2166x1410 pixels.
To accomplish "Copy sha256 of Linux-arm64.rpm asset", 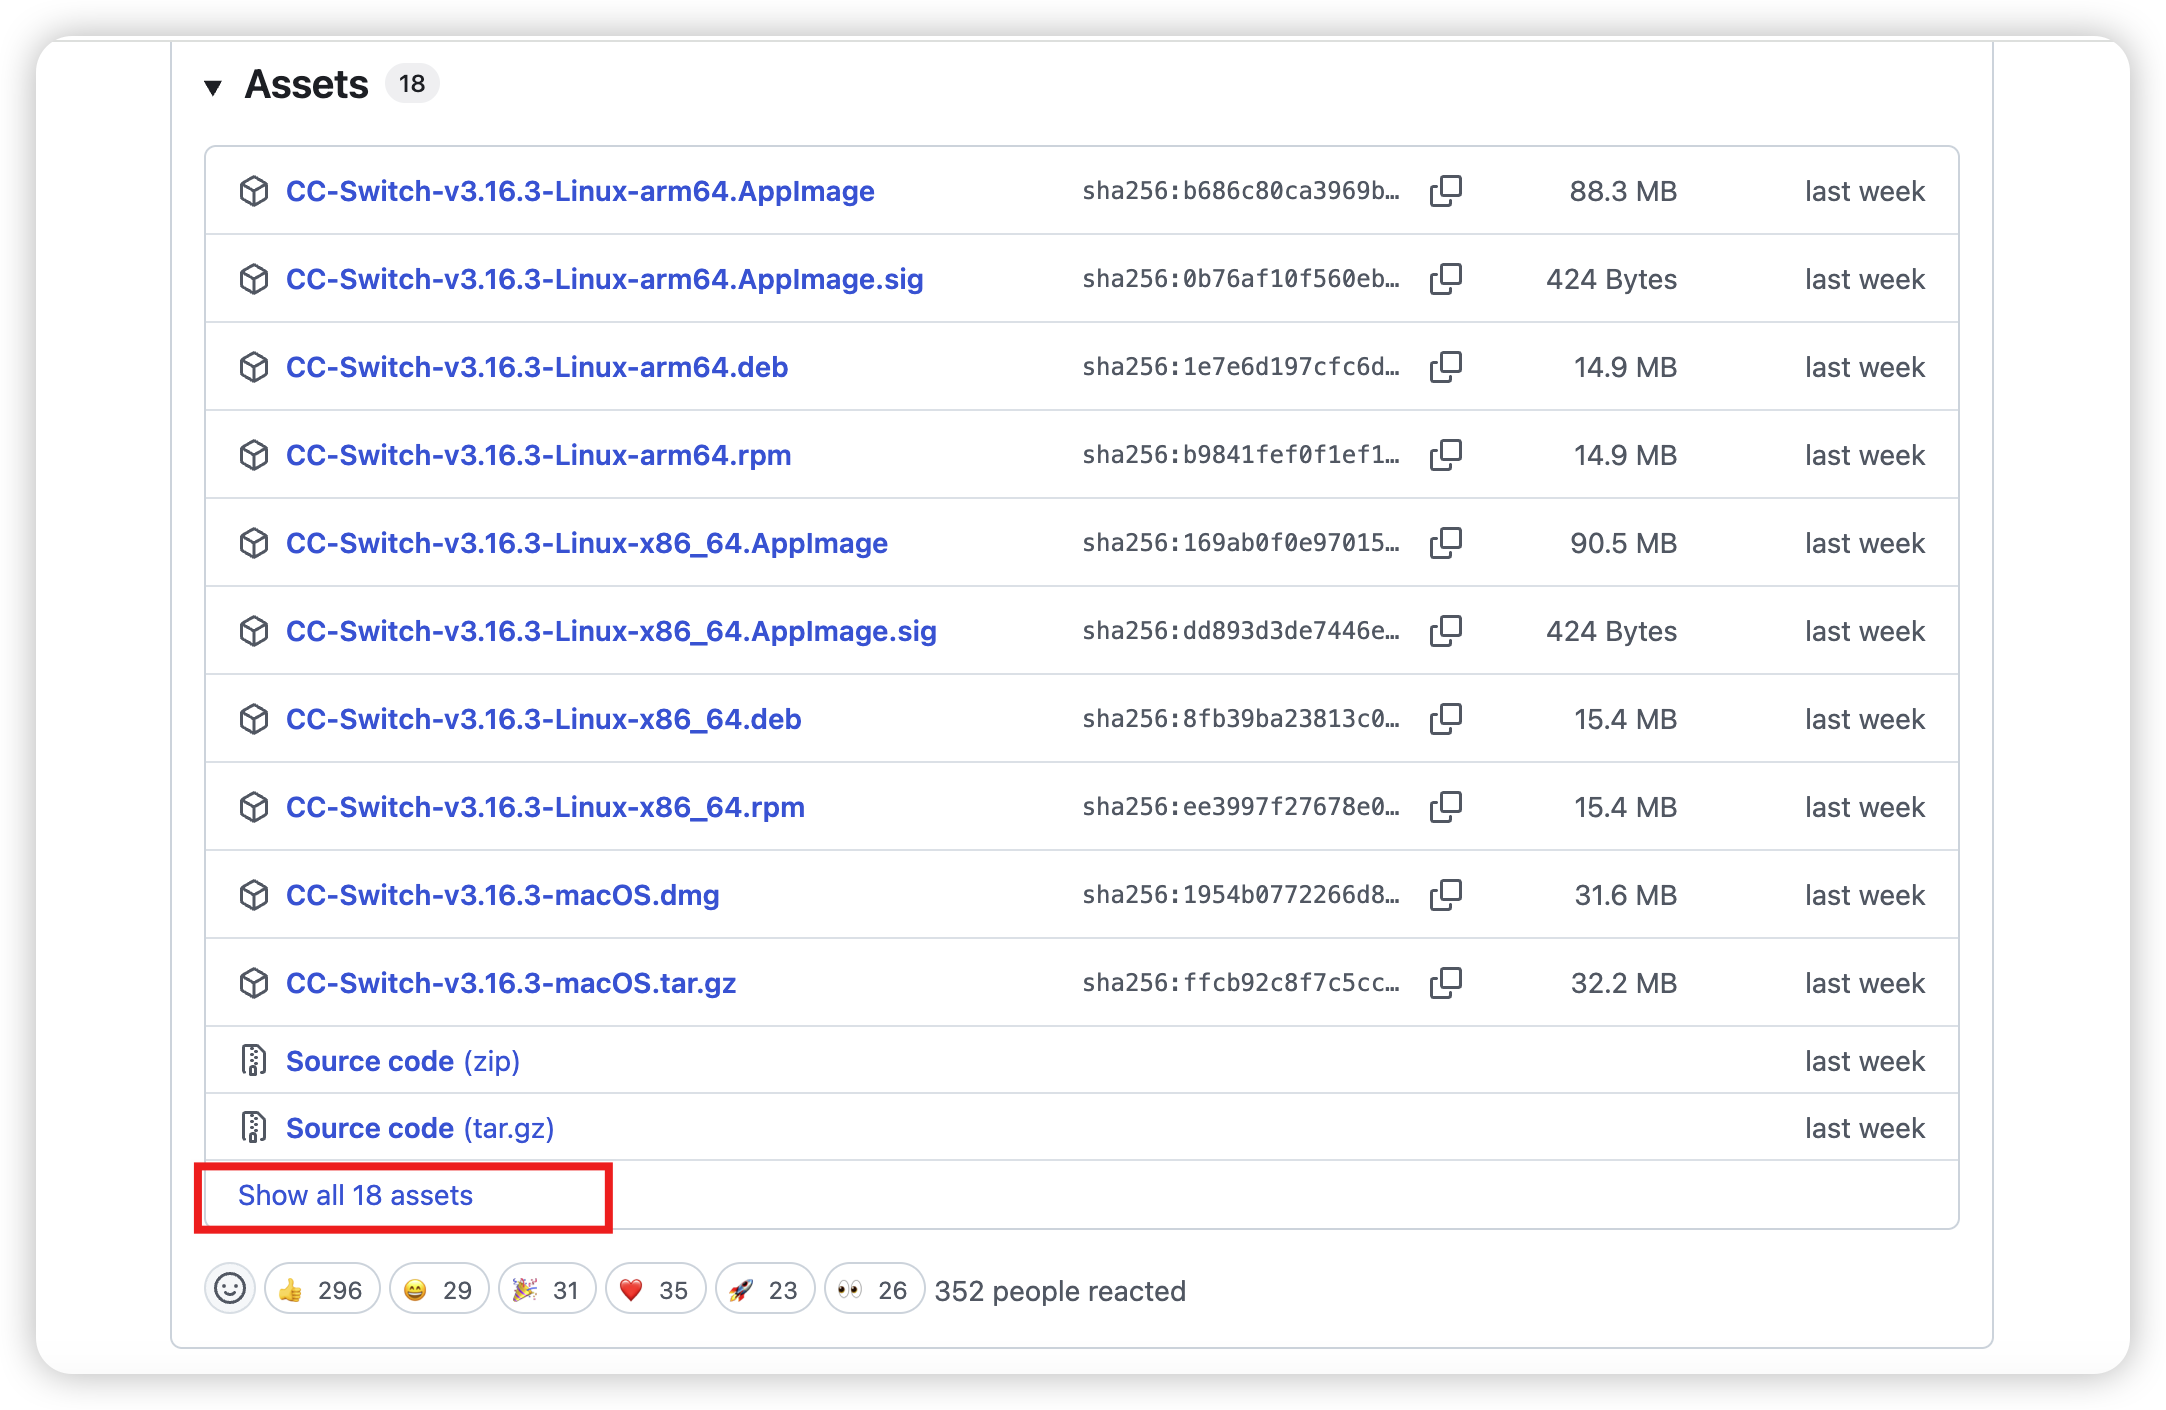I will (x=1446, y=455).
